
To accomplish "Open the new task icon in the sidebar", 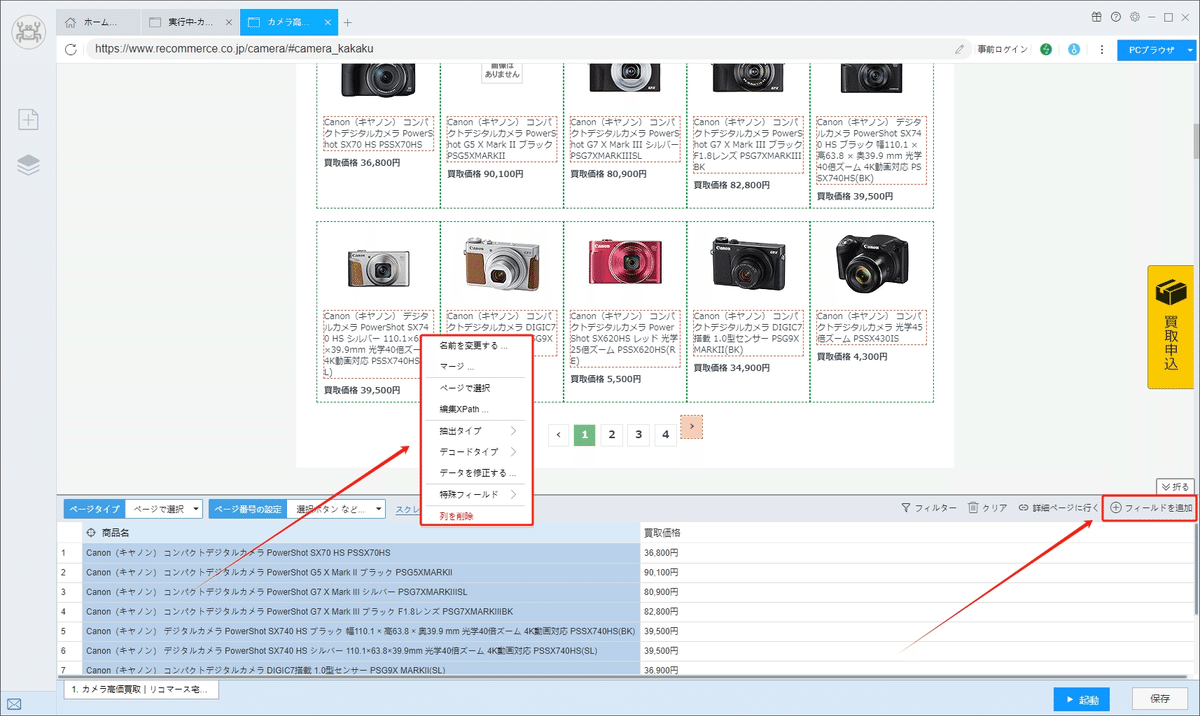I will (x=29, y=120).
